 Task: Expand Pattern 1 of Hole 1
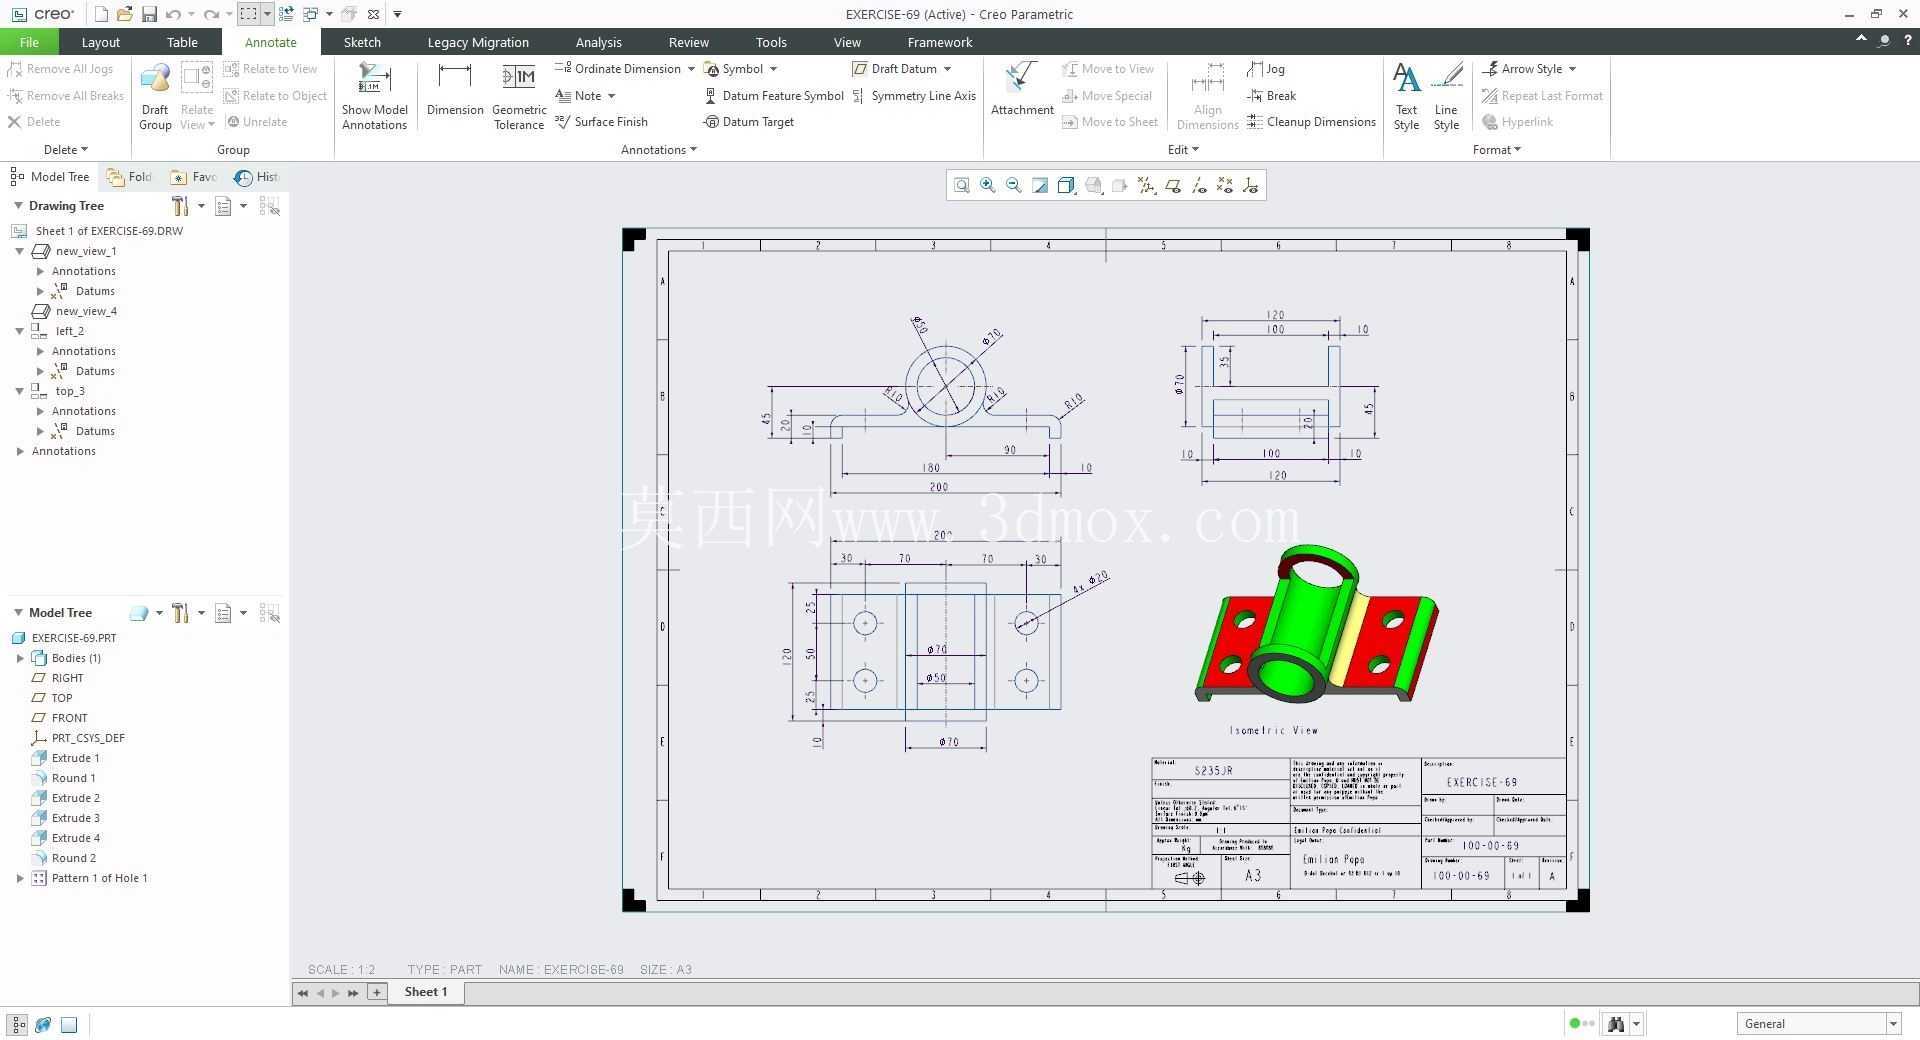(x=20, y=878)
